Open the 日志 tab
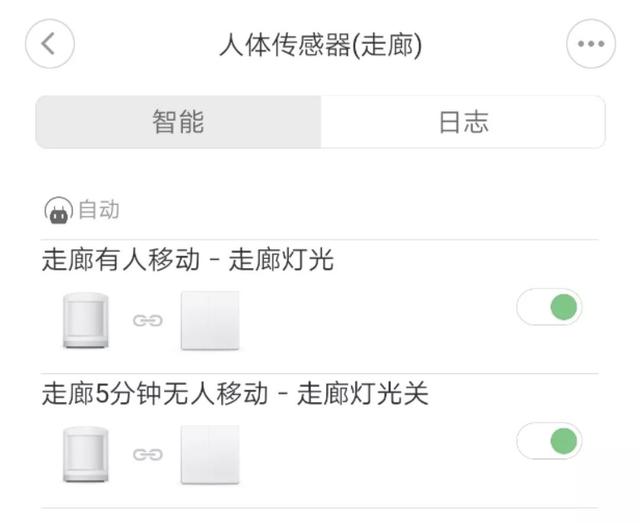Image resolution: width=640 pixels, height=523 pixels. pos(463,122)
